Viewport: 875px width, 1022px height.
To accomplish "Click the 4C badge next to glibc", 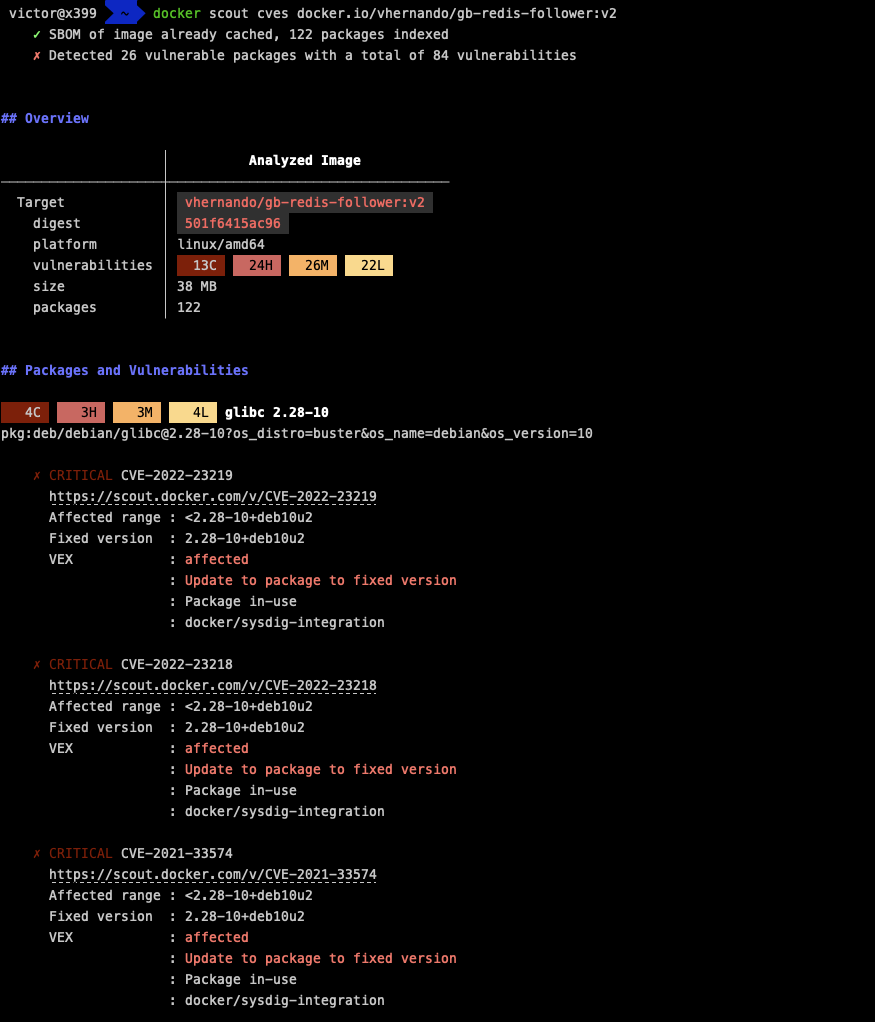I will pos(25,412).
